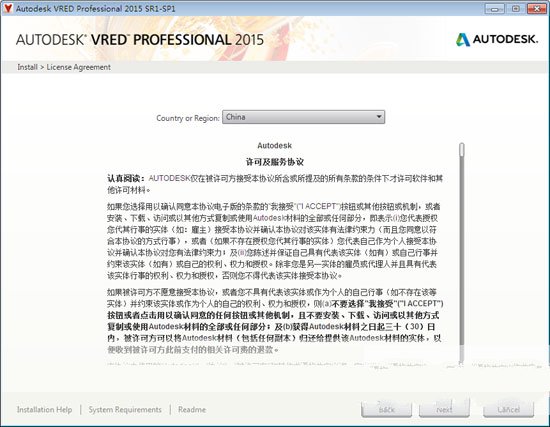The height and width of the screenshot is (427, 550).
Task: Select the Install breadcrumb step
Action: [27, 67]
